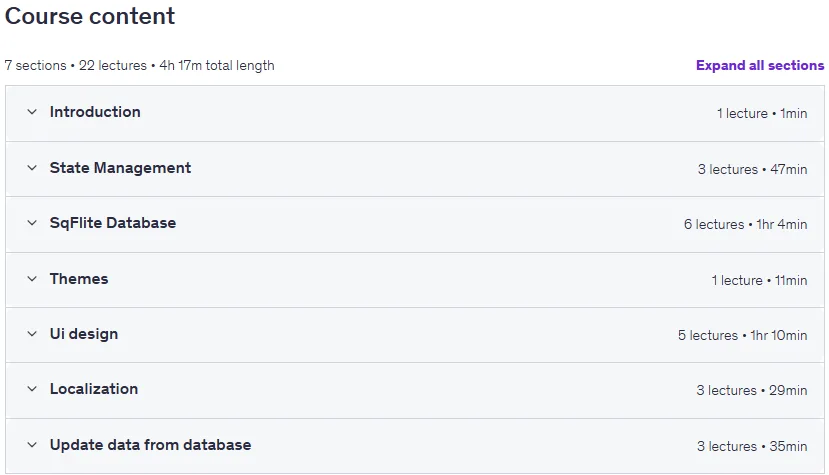Click the Localization row's chevron icon
The width and height of the screenshot is (829, 475).
point(32,389)
